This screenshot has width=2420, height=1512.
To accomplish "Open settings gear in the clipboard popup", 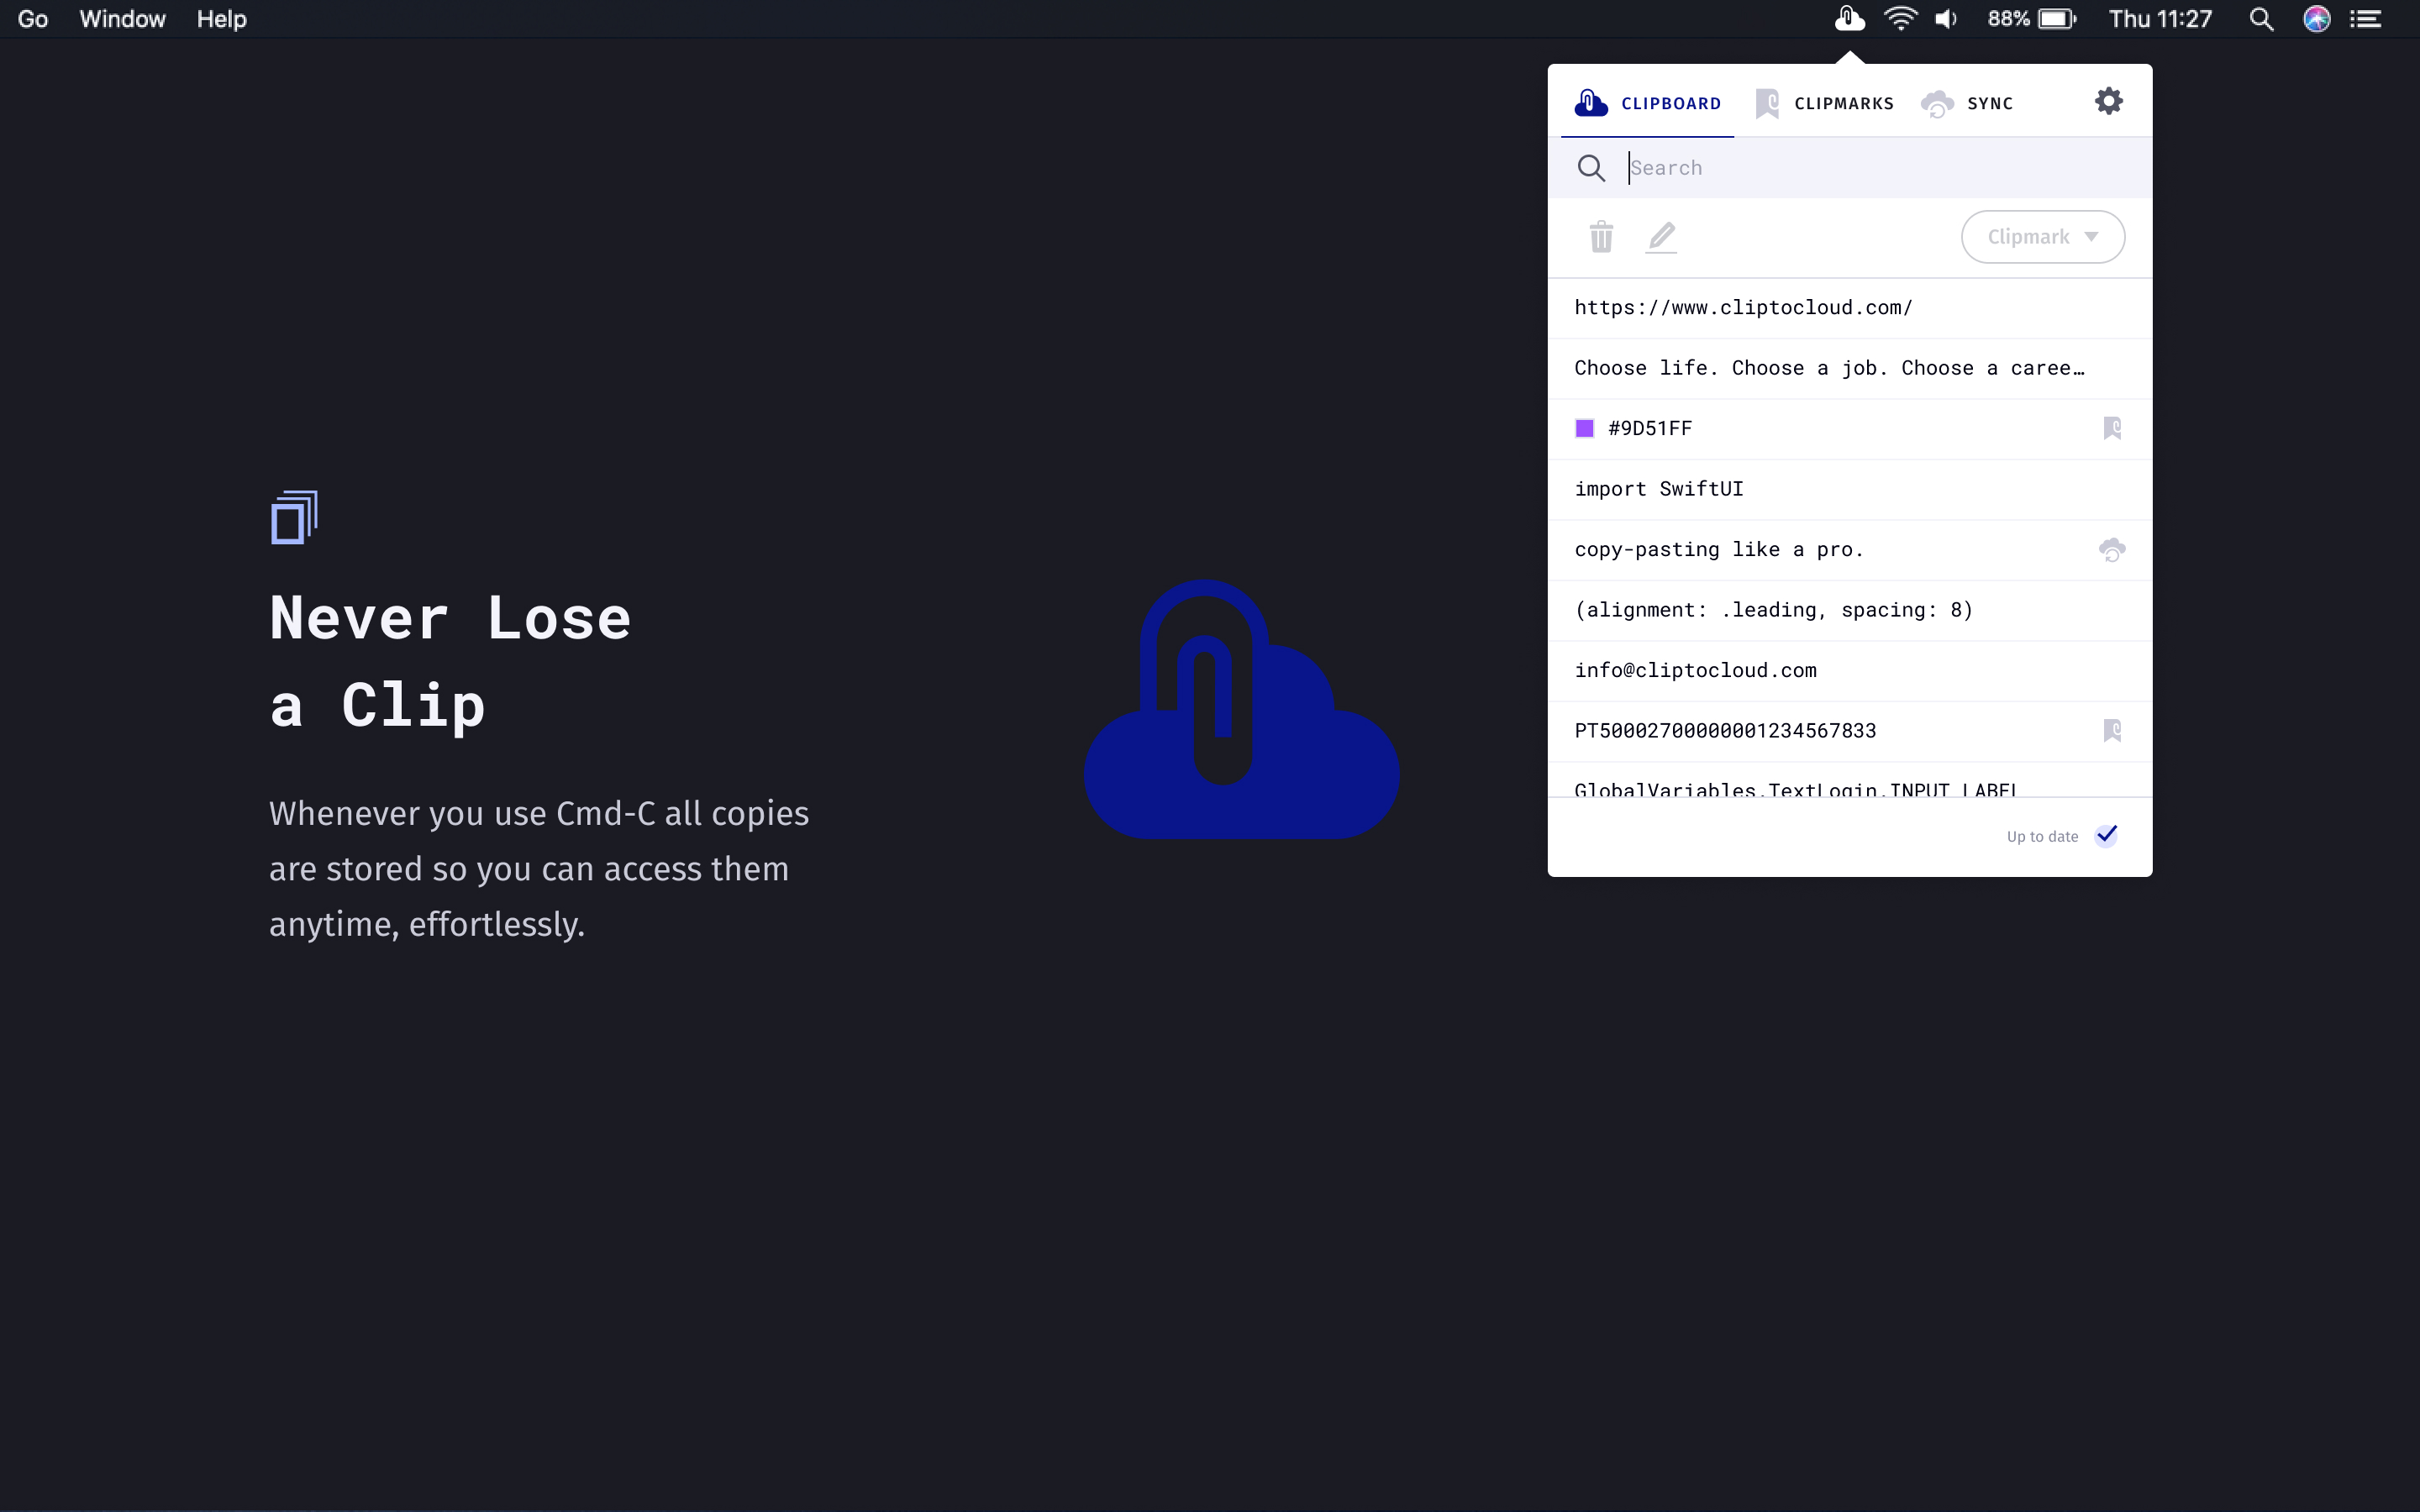I will (2108, 101).
